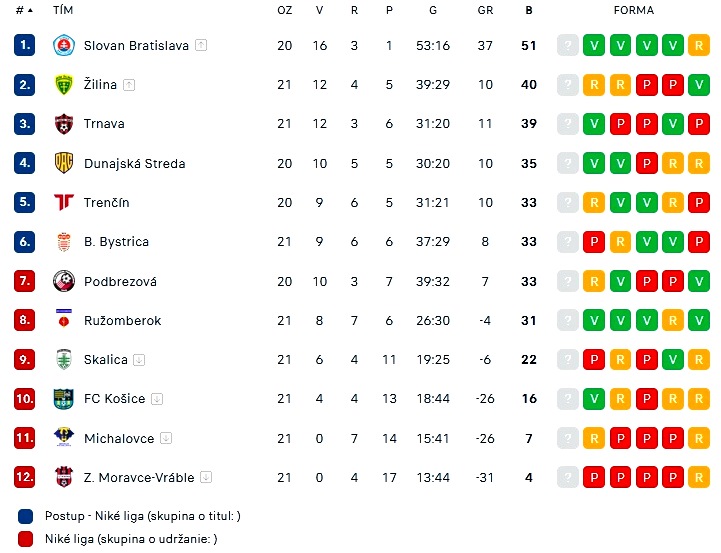
Task: Open the Z. Moravce-Vráble club badge
Action: (64, 477)
